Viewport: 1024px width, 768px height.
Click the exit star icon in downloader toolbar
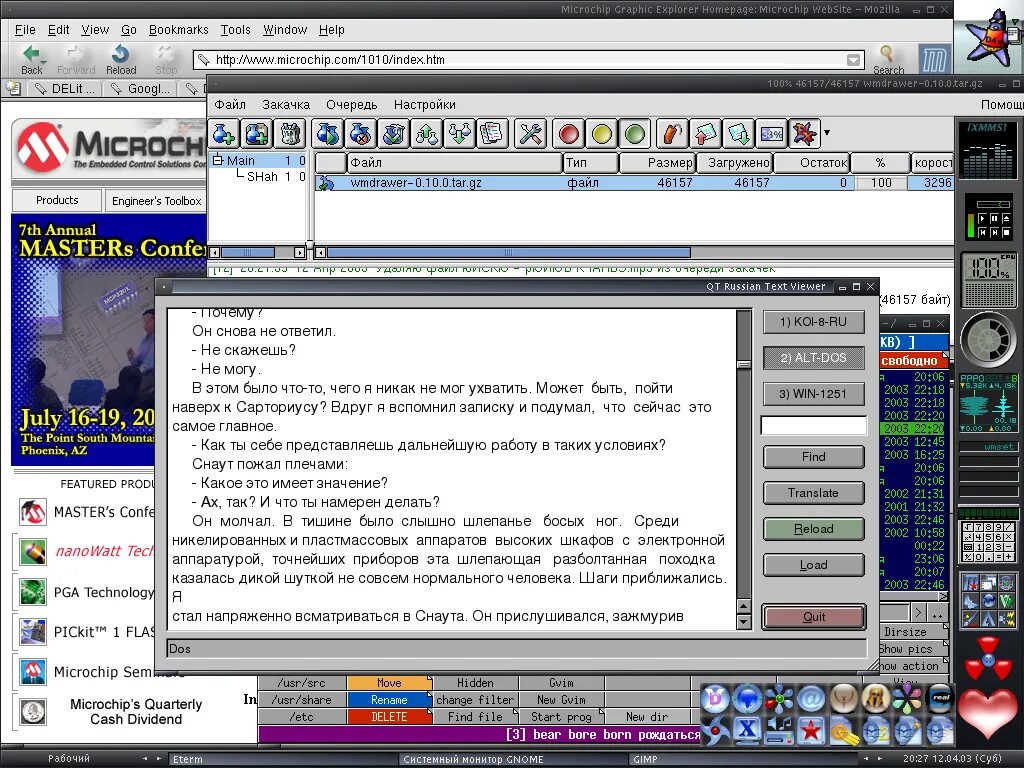pyautogui.click(x=805, y=135)
